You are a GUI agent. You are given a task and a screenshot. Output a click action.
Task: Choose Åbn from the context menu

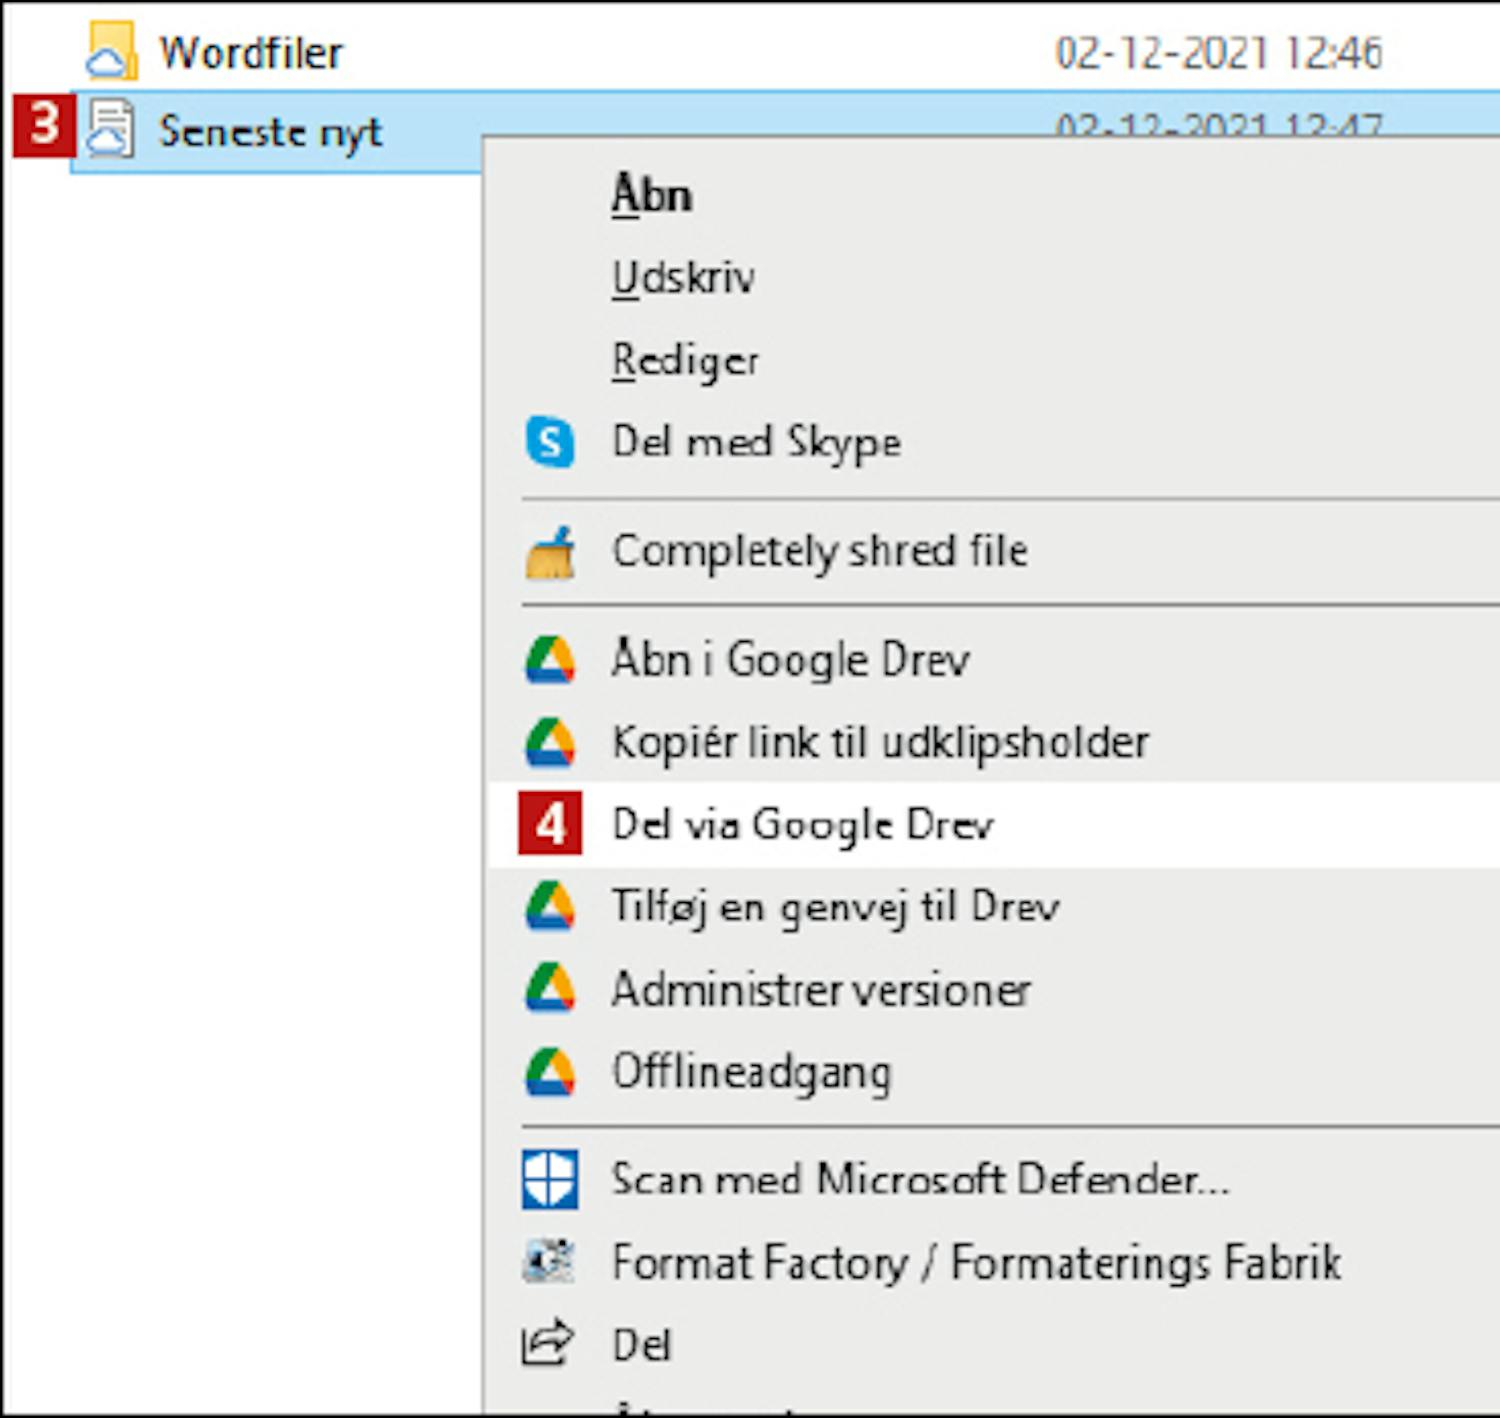pos(652,194)
